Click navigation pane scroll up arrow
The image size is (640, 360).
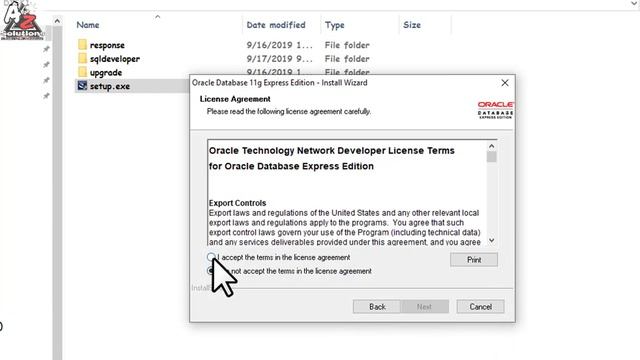click(x=57, y=20)
